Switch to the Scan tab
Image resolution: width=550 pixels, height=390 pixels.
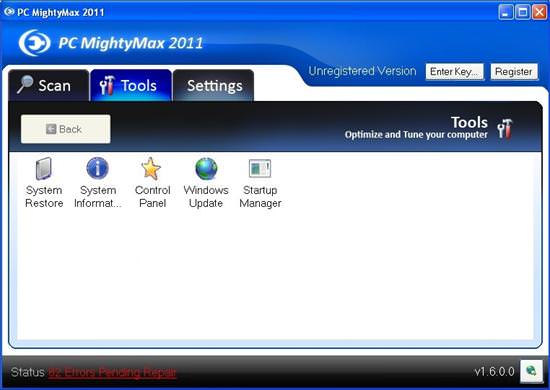click(48, 86)
